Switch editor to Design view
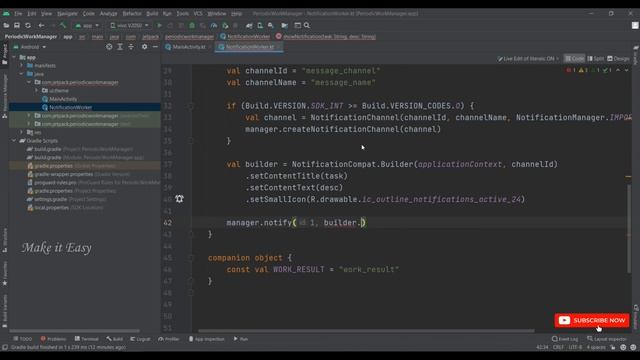The width and height of the screenshot is (640, 360). point(618,59)
